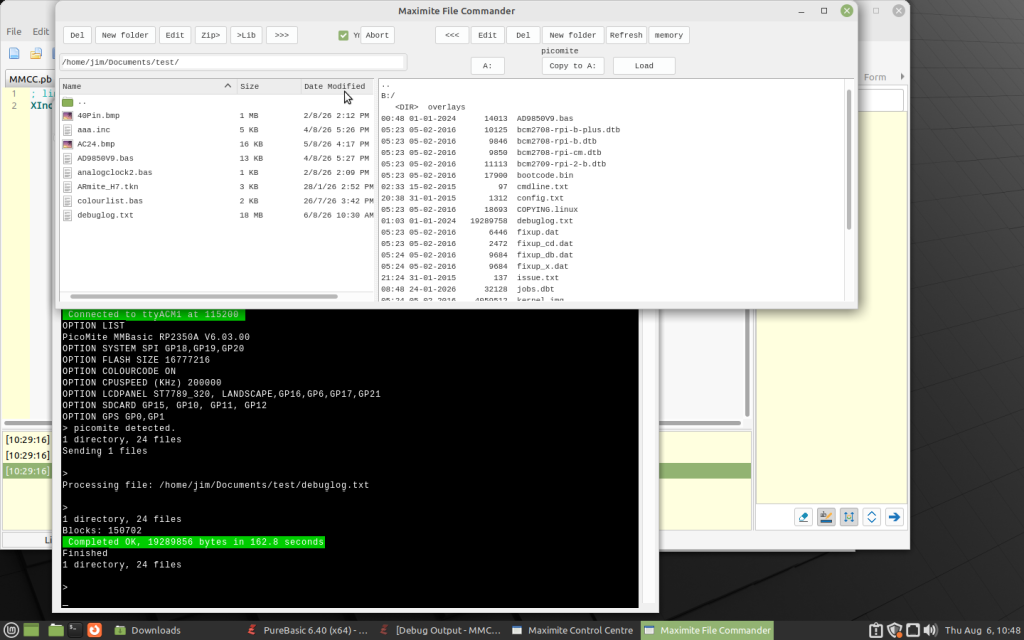1024x640 pixels.
Task: Click the clipboard notification icon in system tray
Action: click(x=876, y=630)
